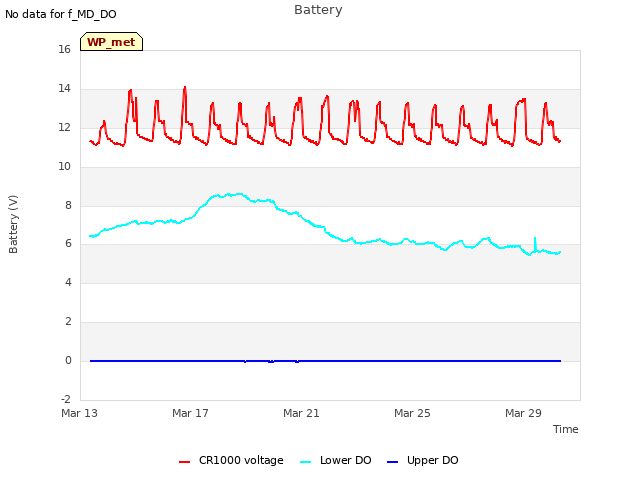Click the 4 y-axis tick label
Image resolution: width=640 pixels, height=480 pixels.
68,282
